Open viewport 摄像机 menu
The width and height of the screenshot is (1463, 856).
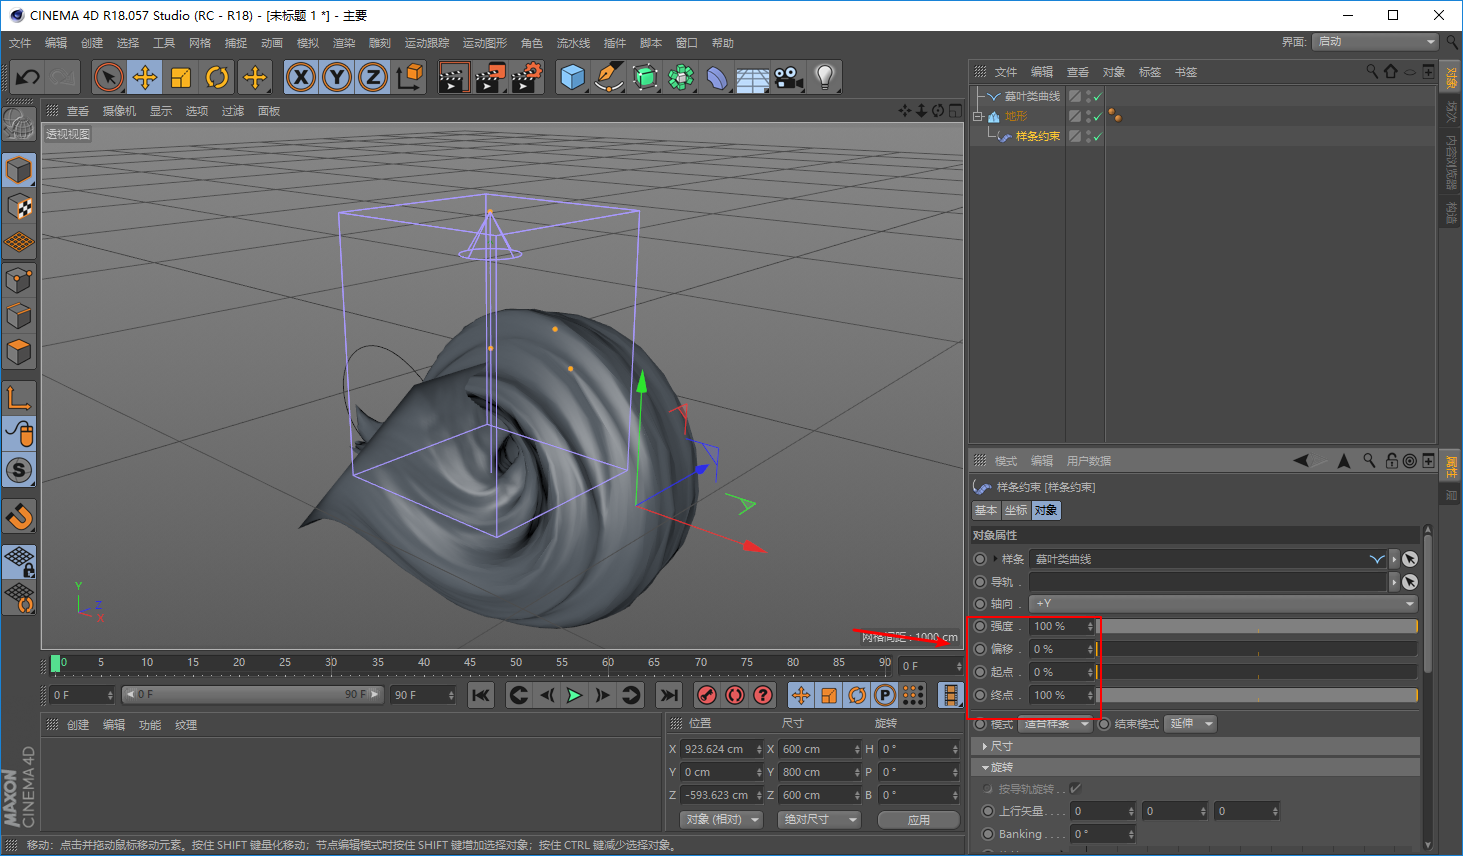pos(119,111)
